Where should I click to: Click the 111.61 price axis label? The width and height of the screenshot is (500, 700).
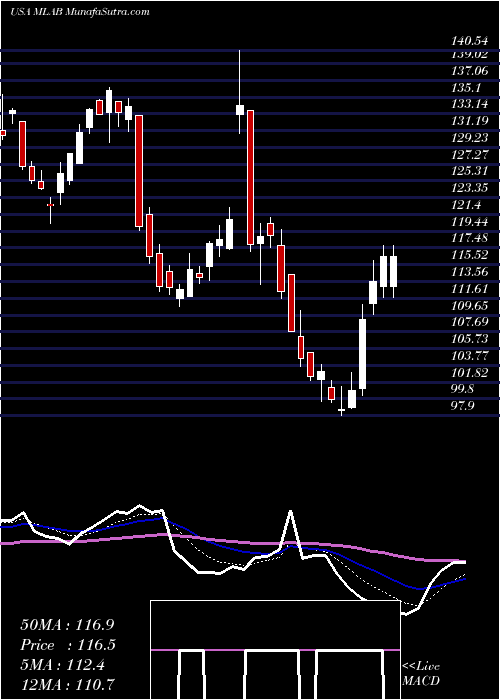click(469, 289)
